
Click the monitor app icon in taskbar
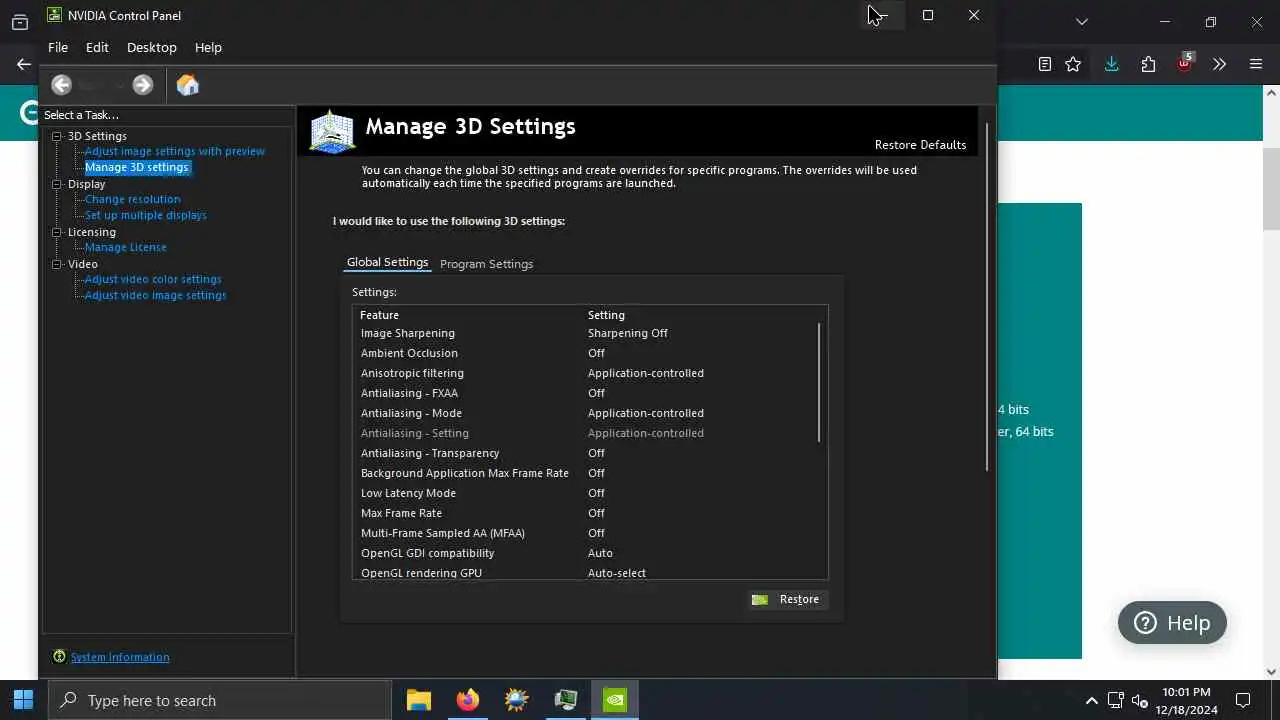[566, 700]
